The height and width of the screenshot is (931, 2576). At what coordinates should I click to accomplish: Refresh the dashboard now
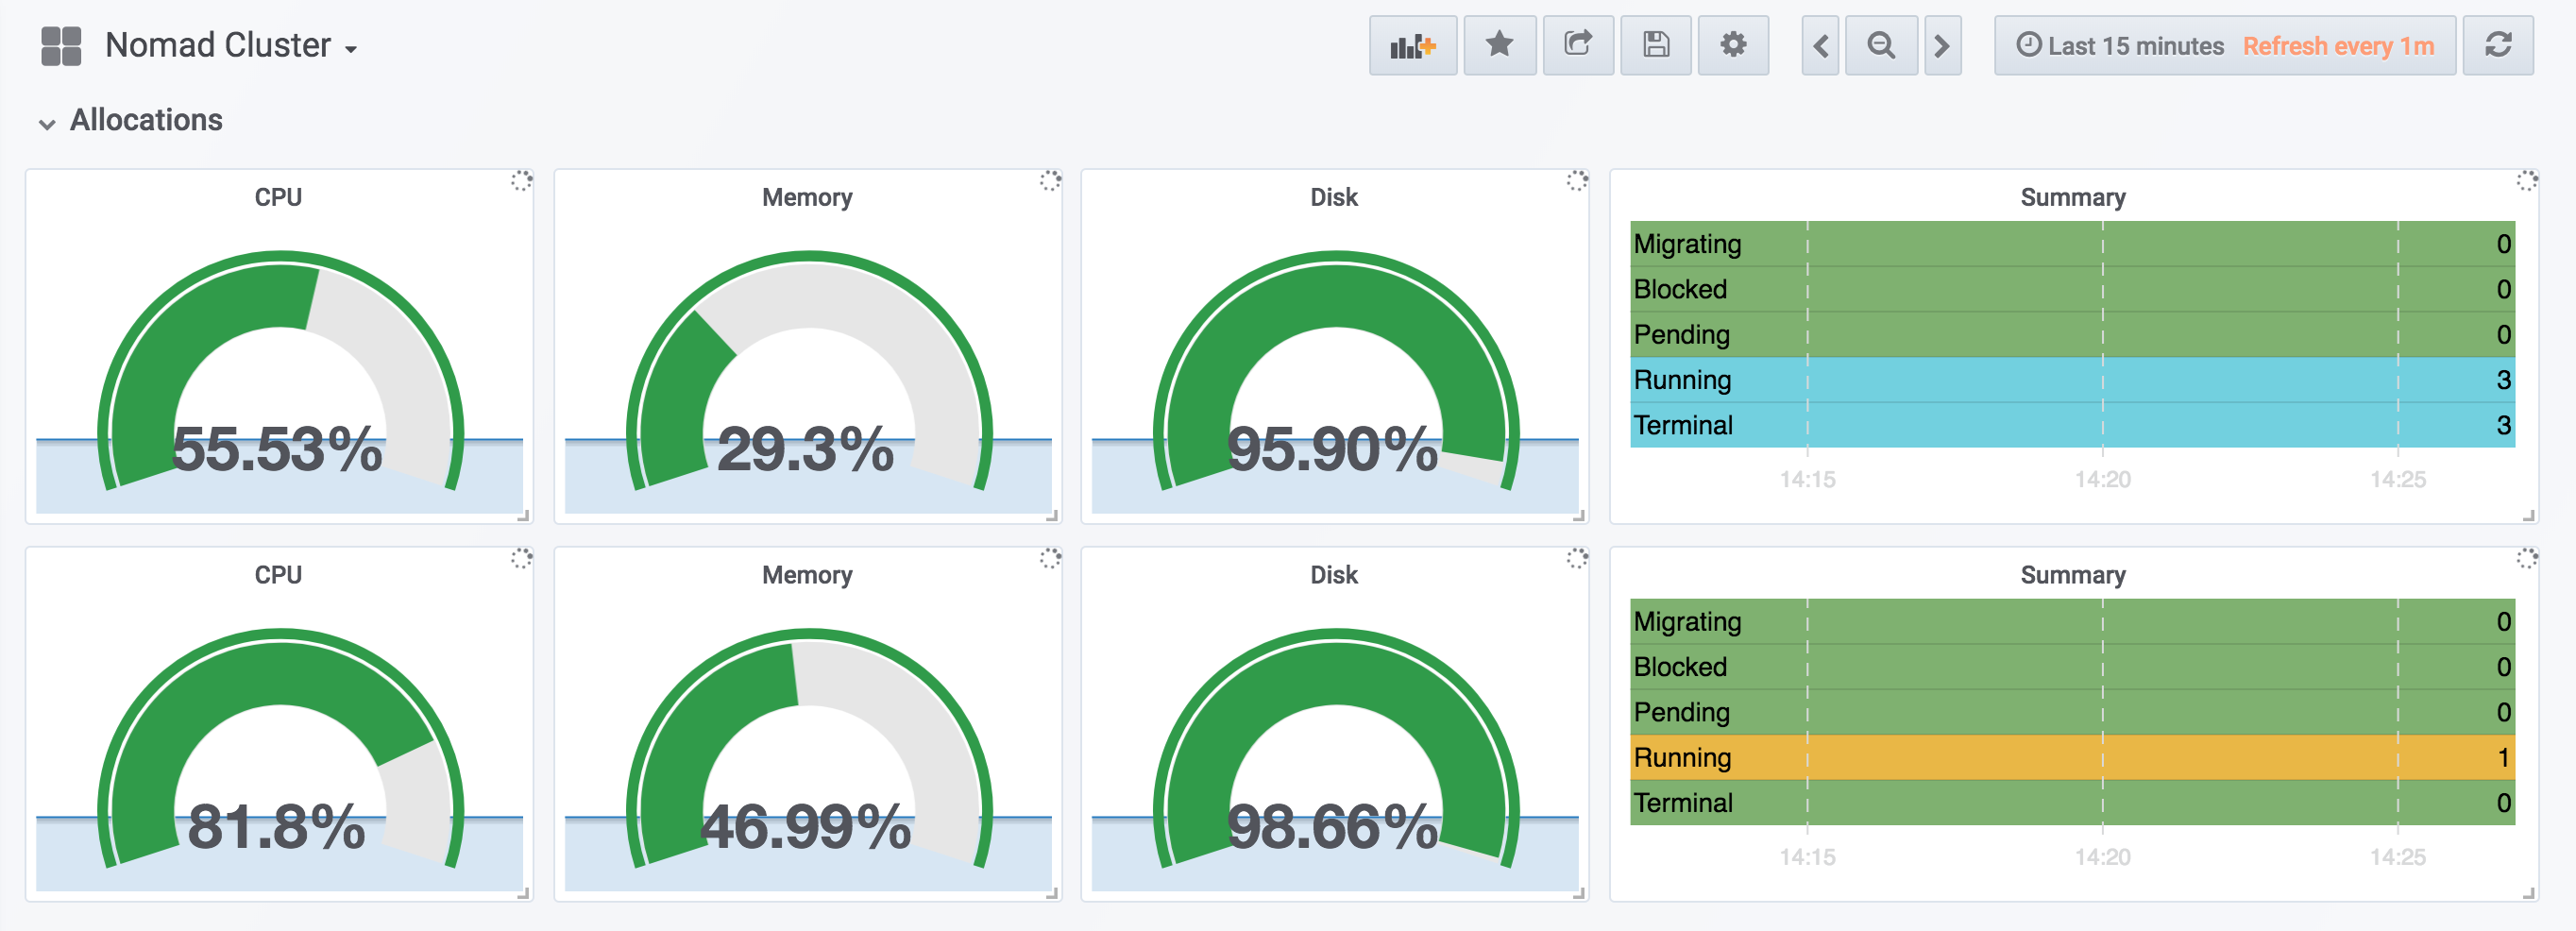pyautogui.click(x=2497, y=46)
